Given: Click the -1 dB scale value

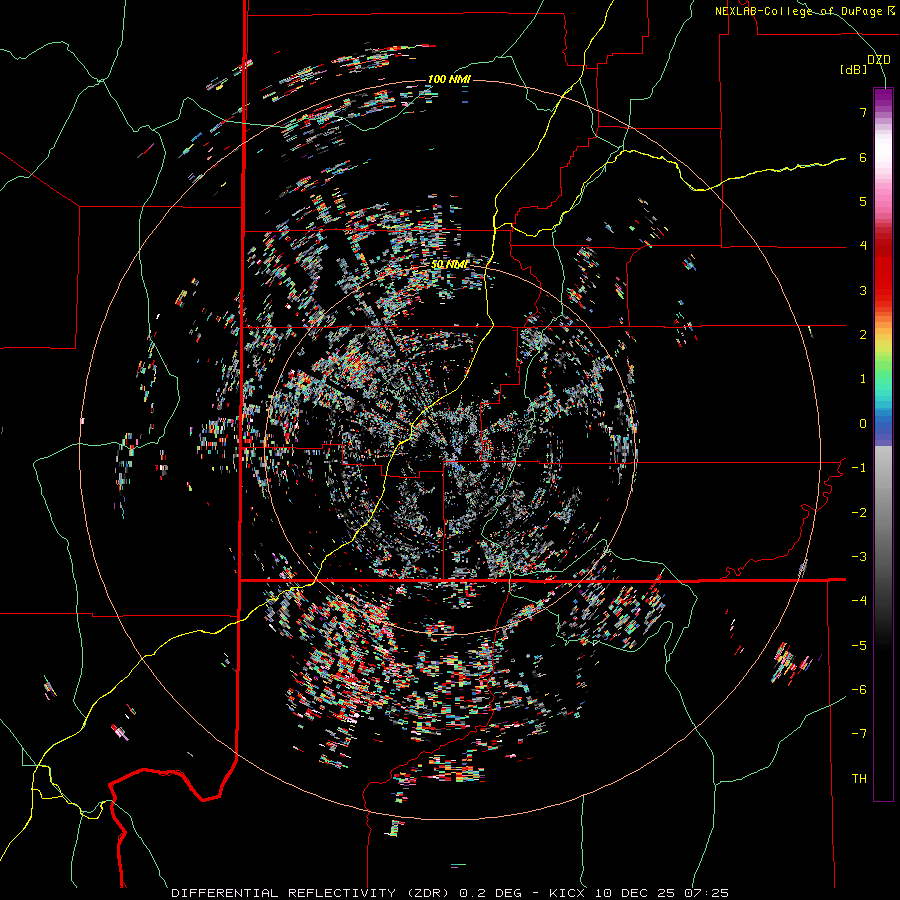Looking at the screenshot, I should click(x=859, y=468).
